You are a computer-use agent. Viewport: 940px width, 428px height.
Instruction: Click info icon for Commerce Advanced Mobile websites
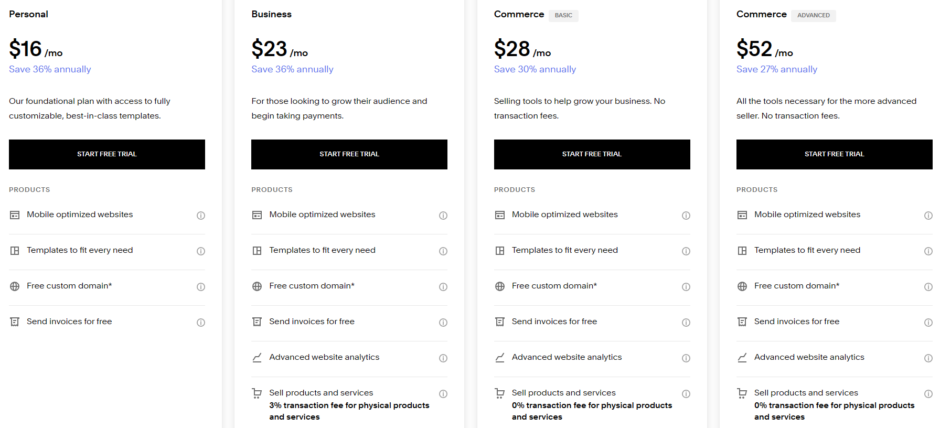point(928,215)
